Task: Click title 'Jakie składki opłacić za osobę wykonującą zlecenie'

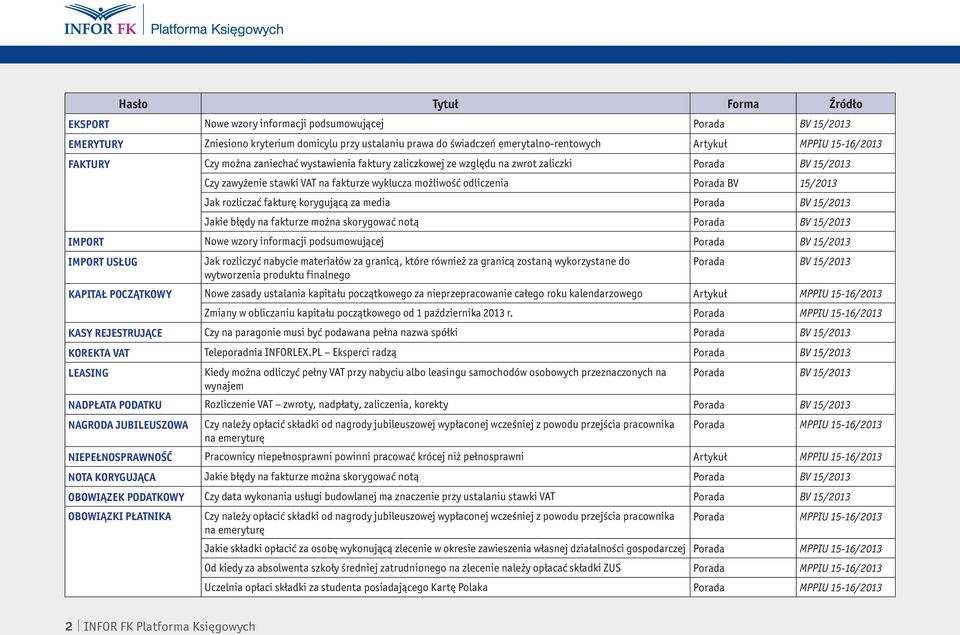Action: point(444,549)
